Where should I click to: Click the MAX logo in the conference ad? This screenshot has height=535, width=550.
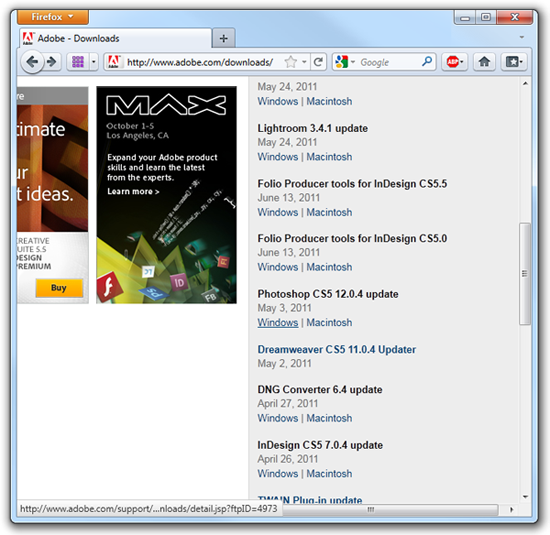point(166,105)
